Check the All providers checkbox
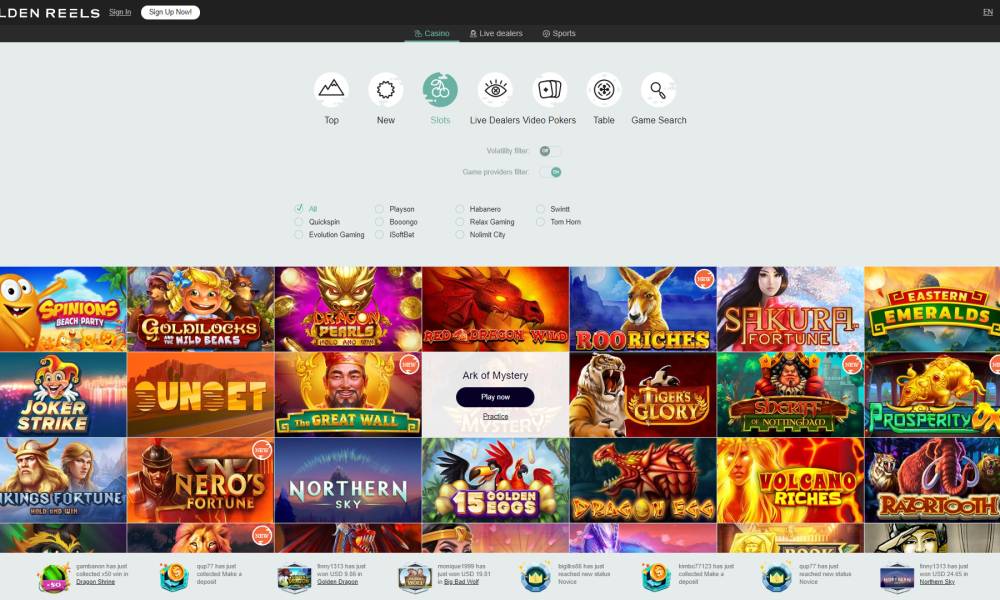Screen dimensions: 1000x600 click(298, 209)
